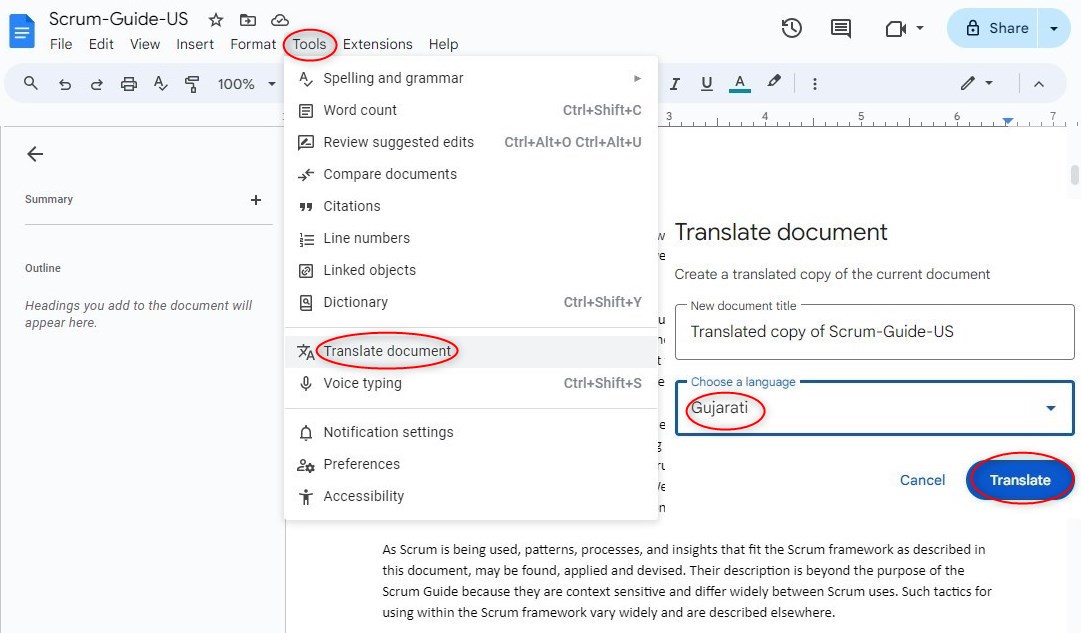Expand the meeting camera dropdown arrow

[x=920, y=28]
